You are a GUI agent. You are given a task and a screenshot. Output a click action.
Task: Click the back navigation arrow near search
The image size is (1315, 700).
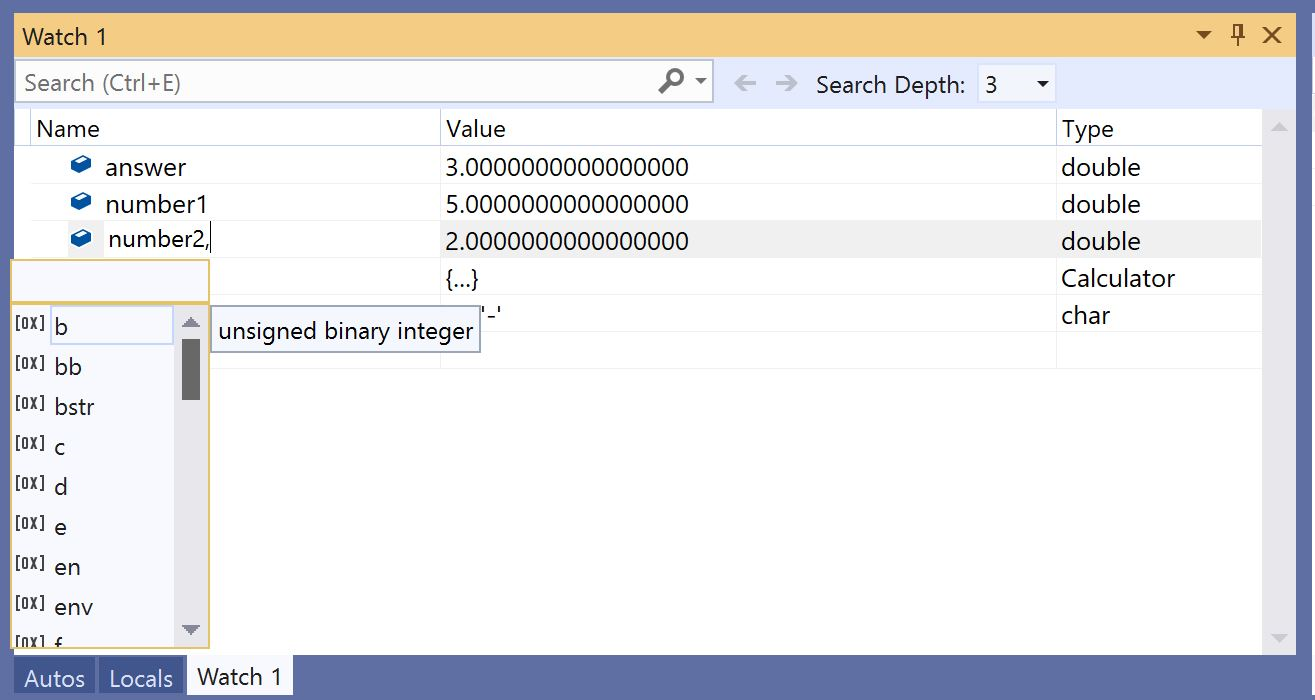pos(747,84)
